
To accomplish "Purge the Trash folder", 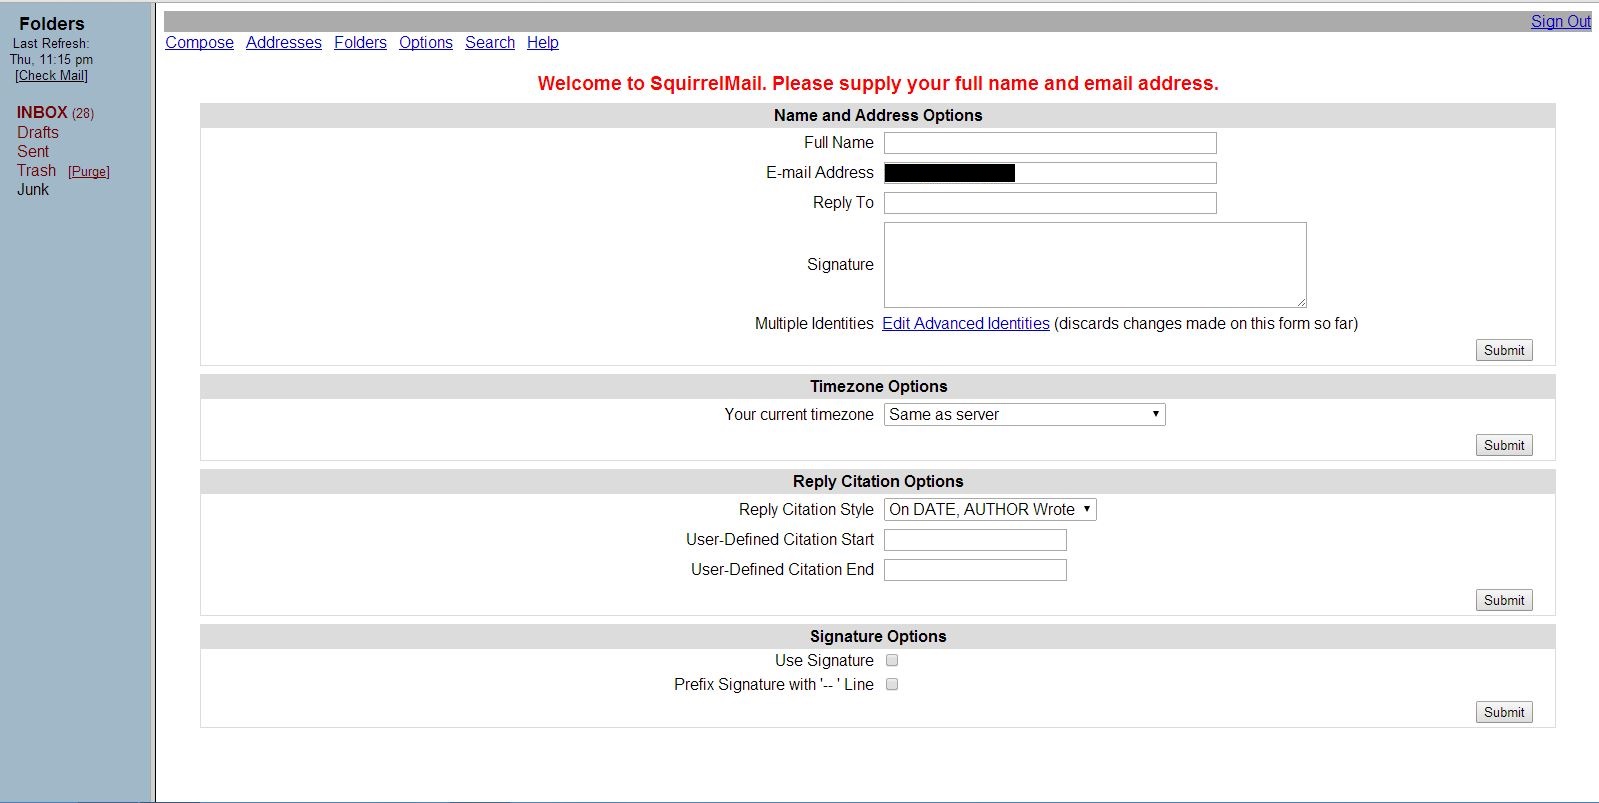I will (89, 172).
